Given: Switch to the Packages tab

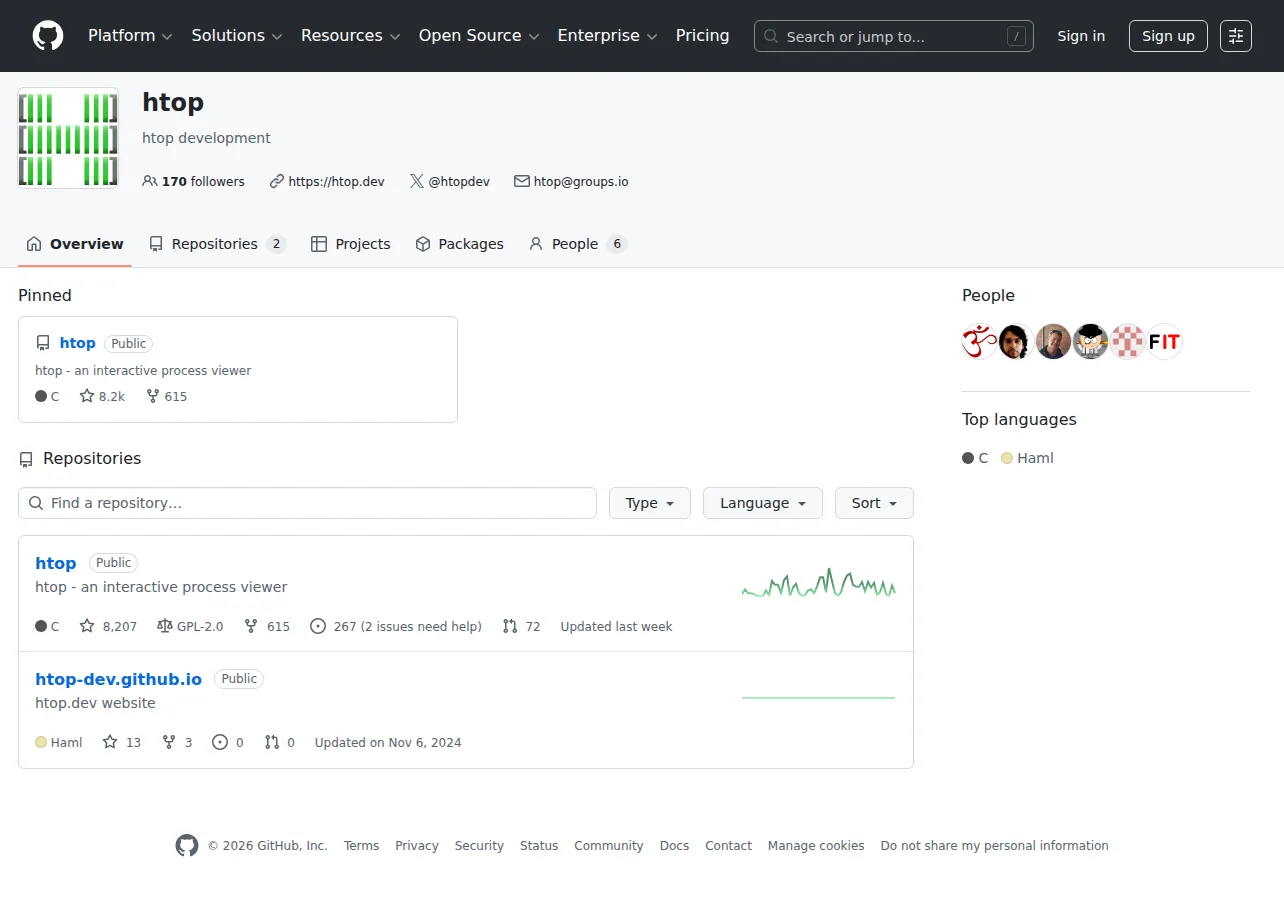Looking at the screenshot, I should click(x=459, y=244).
